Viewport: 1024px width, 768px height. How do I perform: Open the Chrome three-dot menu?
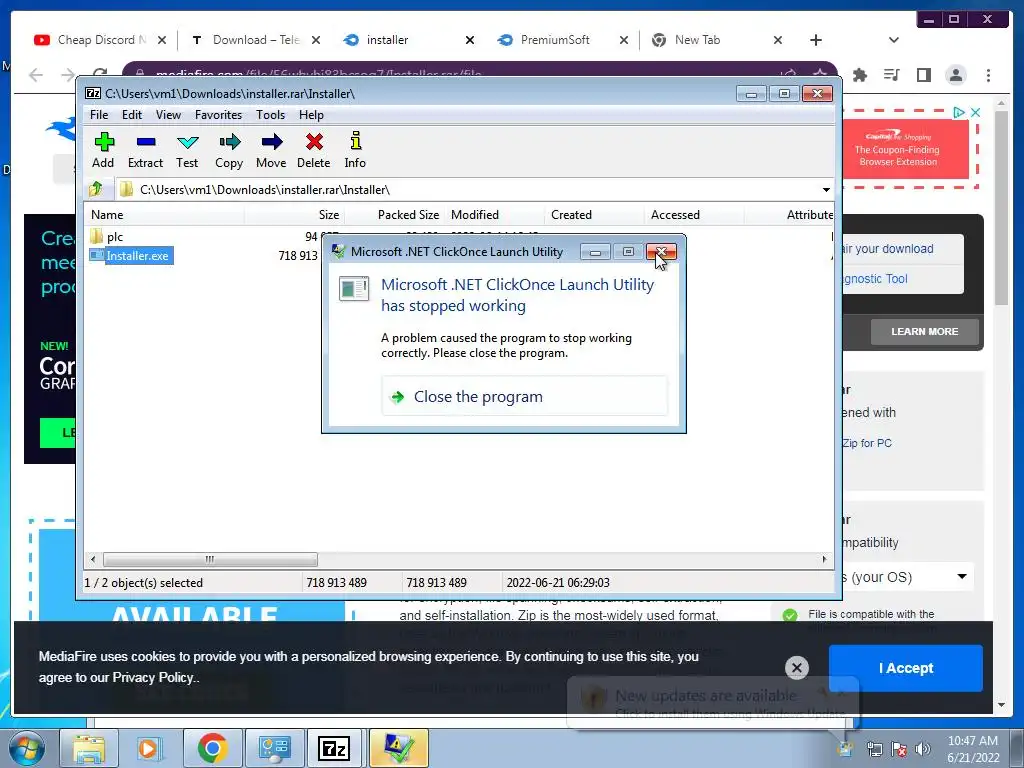[988, 75]
